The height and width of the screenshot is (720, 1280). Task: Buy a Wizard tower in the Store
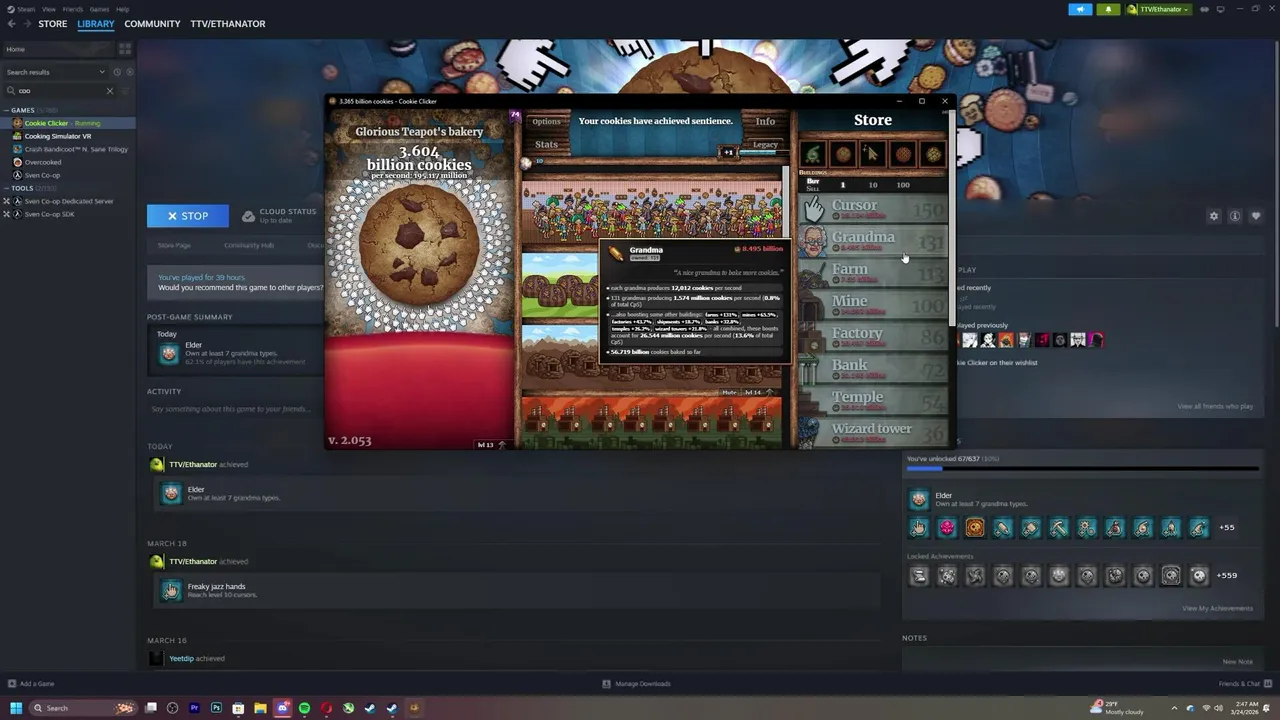click(872, 432)
